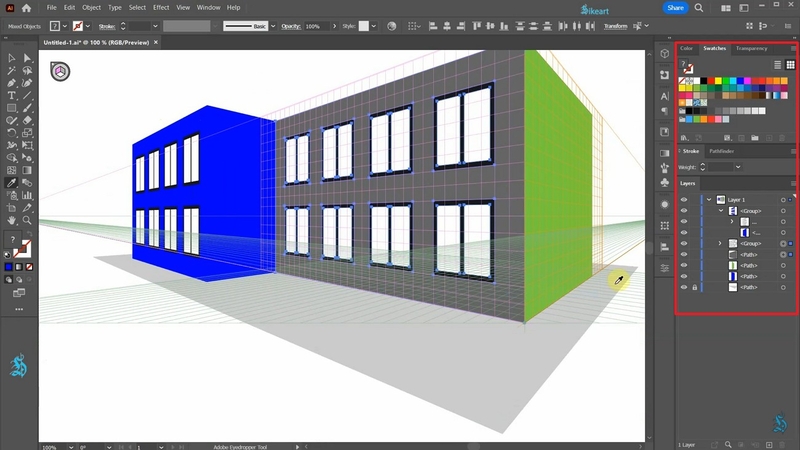Select the Shape Builder tool
This screenshot has width=800, height=450.
coord(11,158)
